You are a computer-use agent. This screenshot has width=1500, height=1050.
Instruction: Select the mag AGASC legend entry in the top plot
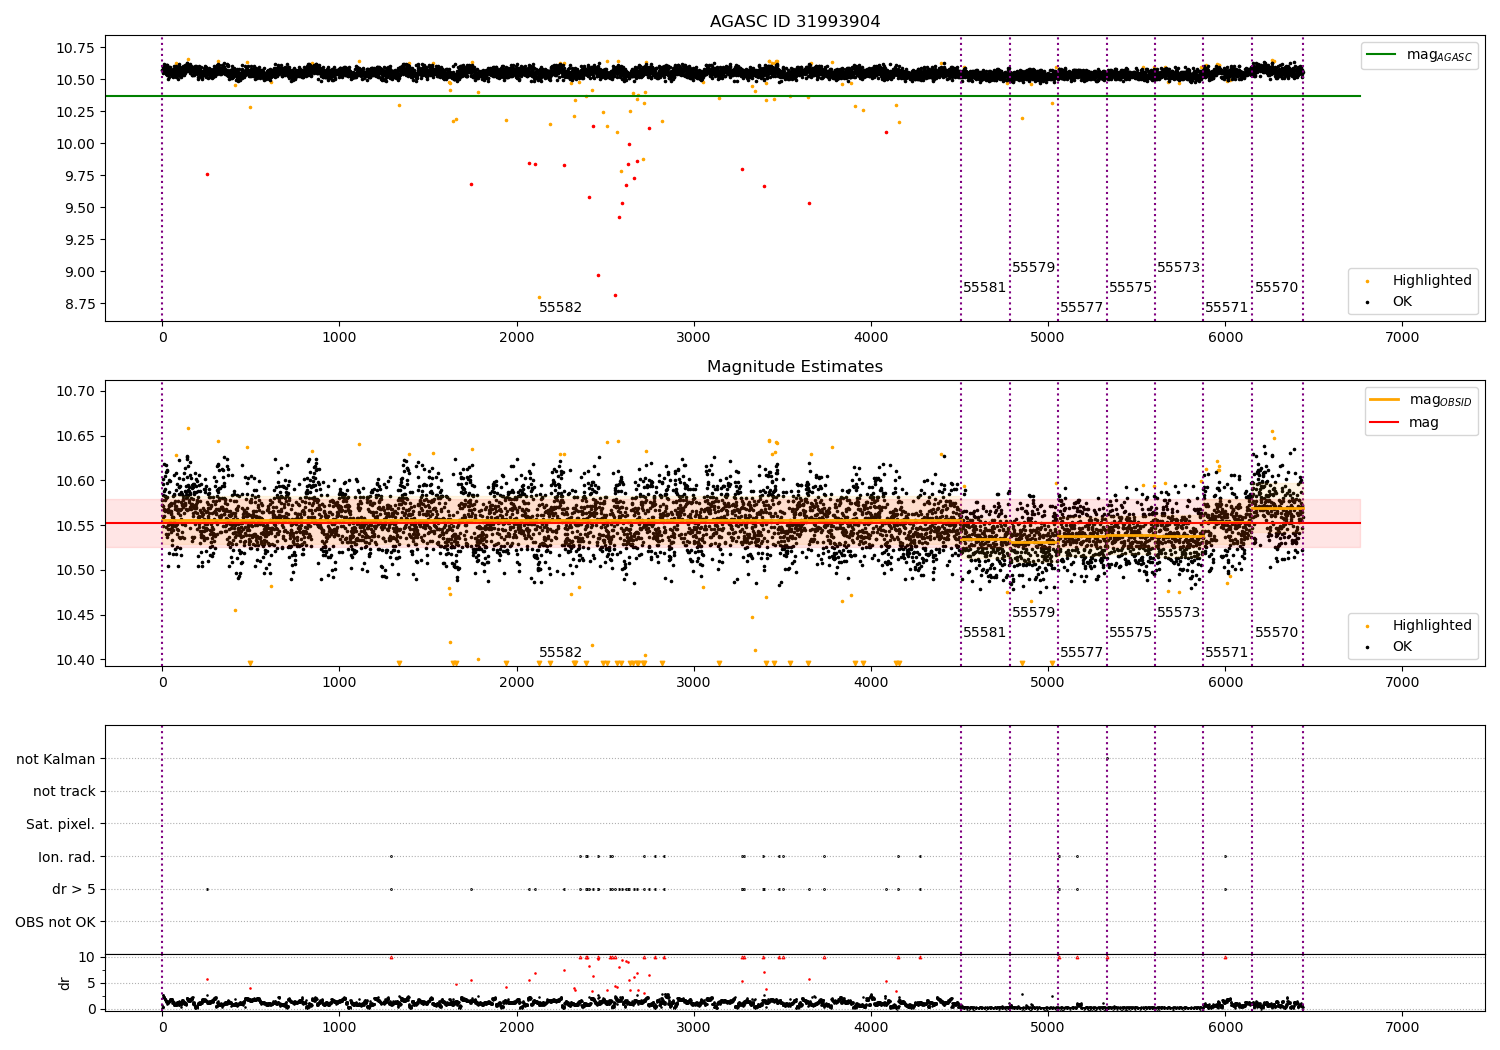[x=1420, y=55]
